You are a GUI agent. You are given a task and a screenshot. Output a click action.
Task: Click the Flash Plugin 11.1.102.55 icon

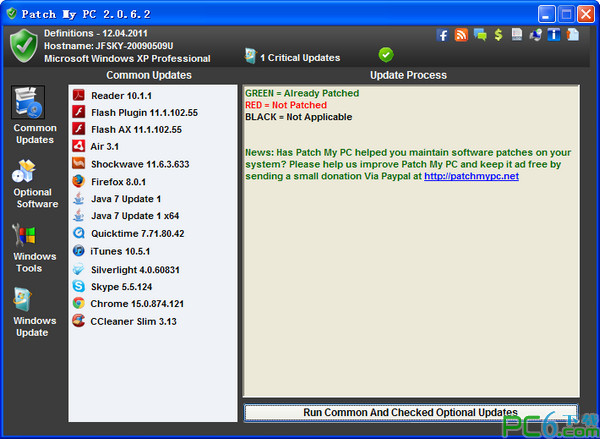click(78, 112)
